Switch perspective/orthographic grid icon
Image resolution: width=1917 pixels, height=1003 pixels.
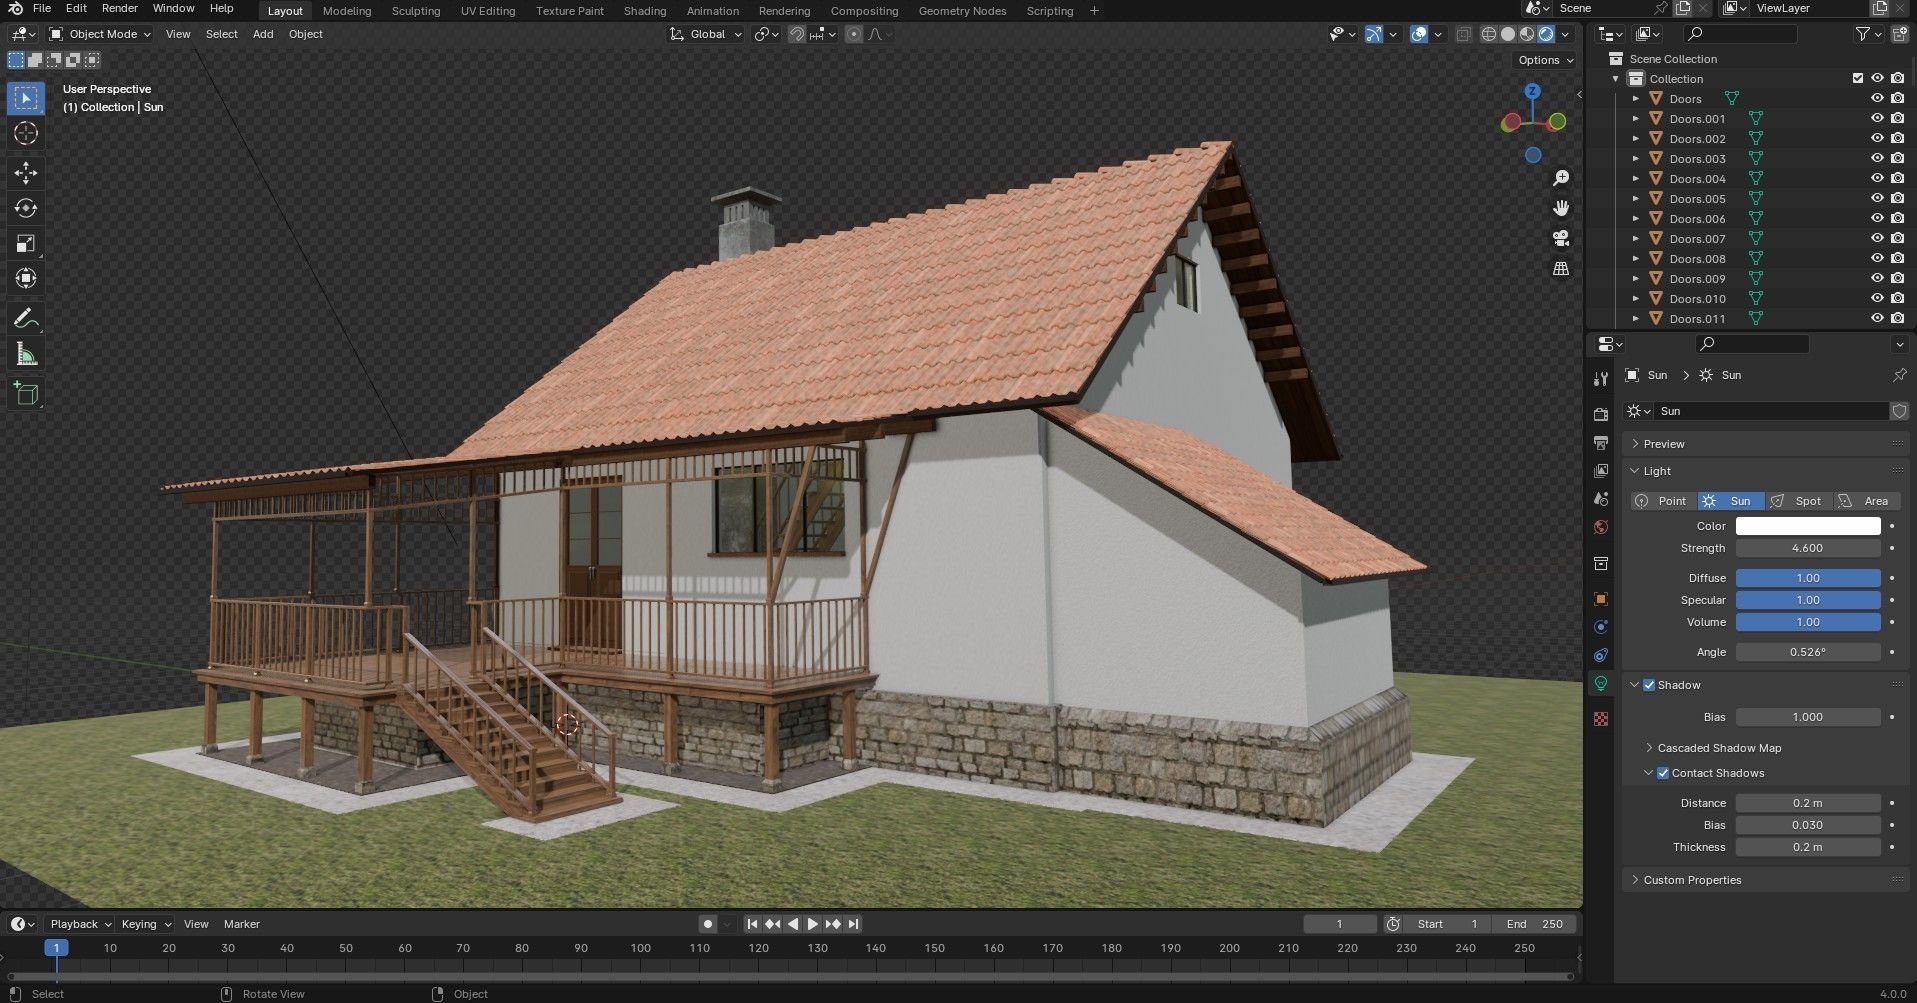(x=1561, y=268)
